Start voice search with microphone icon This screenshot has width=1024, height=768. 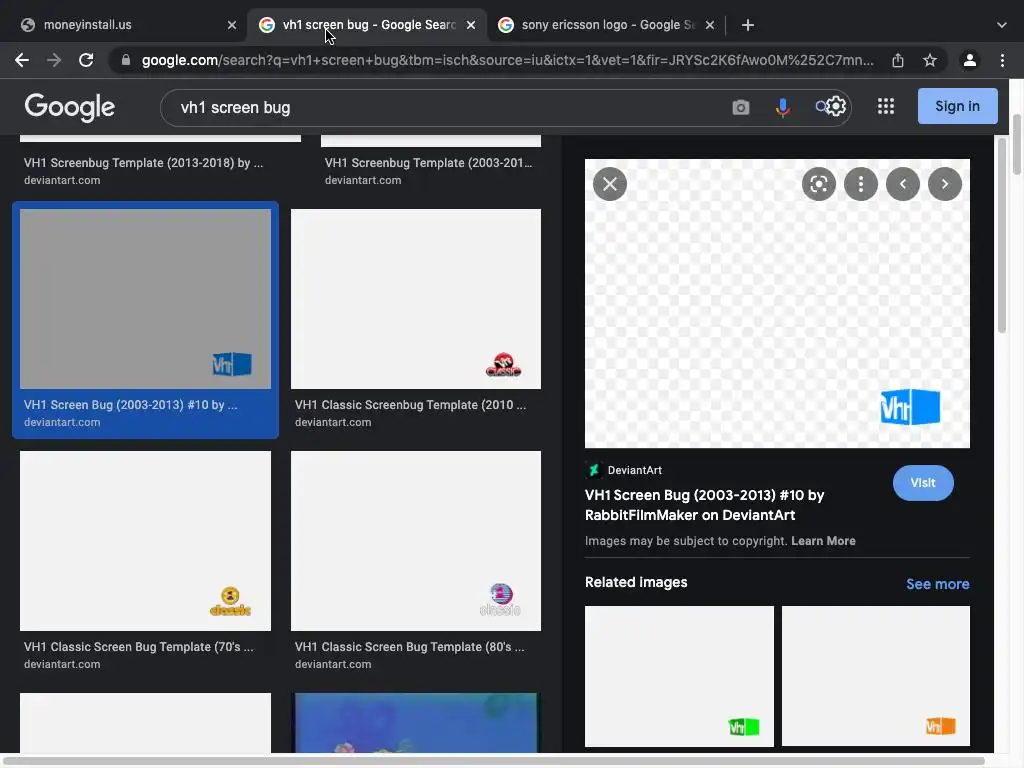tap(782, 107)
